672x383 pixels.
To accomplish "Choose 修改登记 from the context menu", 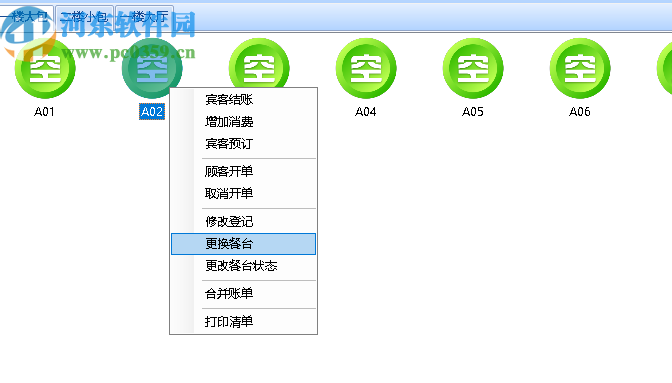I will (x=243, y=221).
